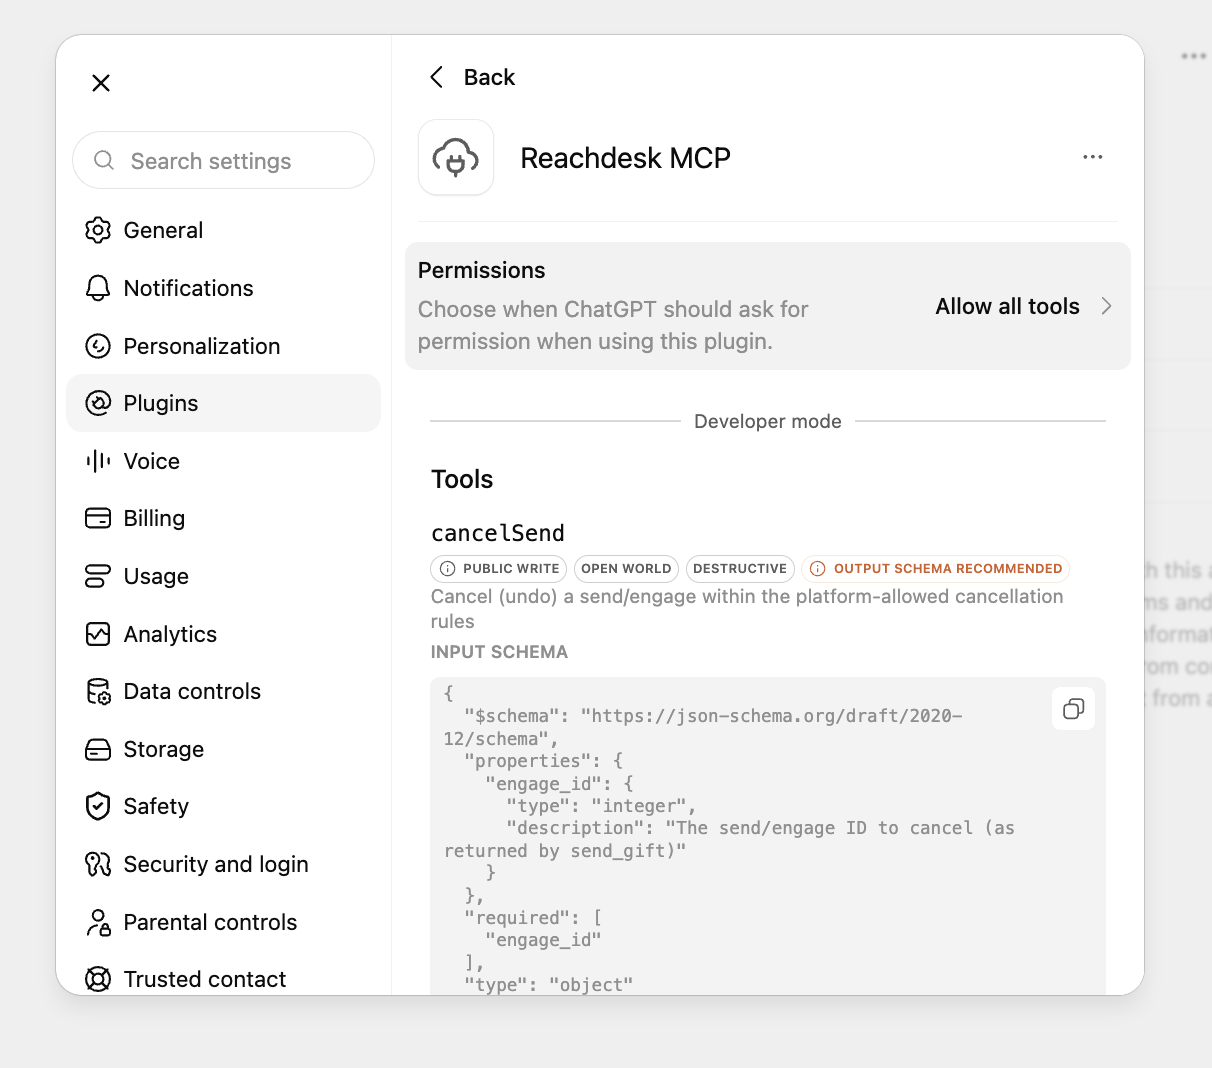Click the General gear icon

pyautogui.click(x=98, y=230)
